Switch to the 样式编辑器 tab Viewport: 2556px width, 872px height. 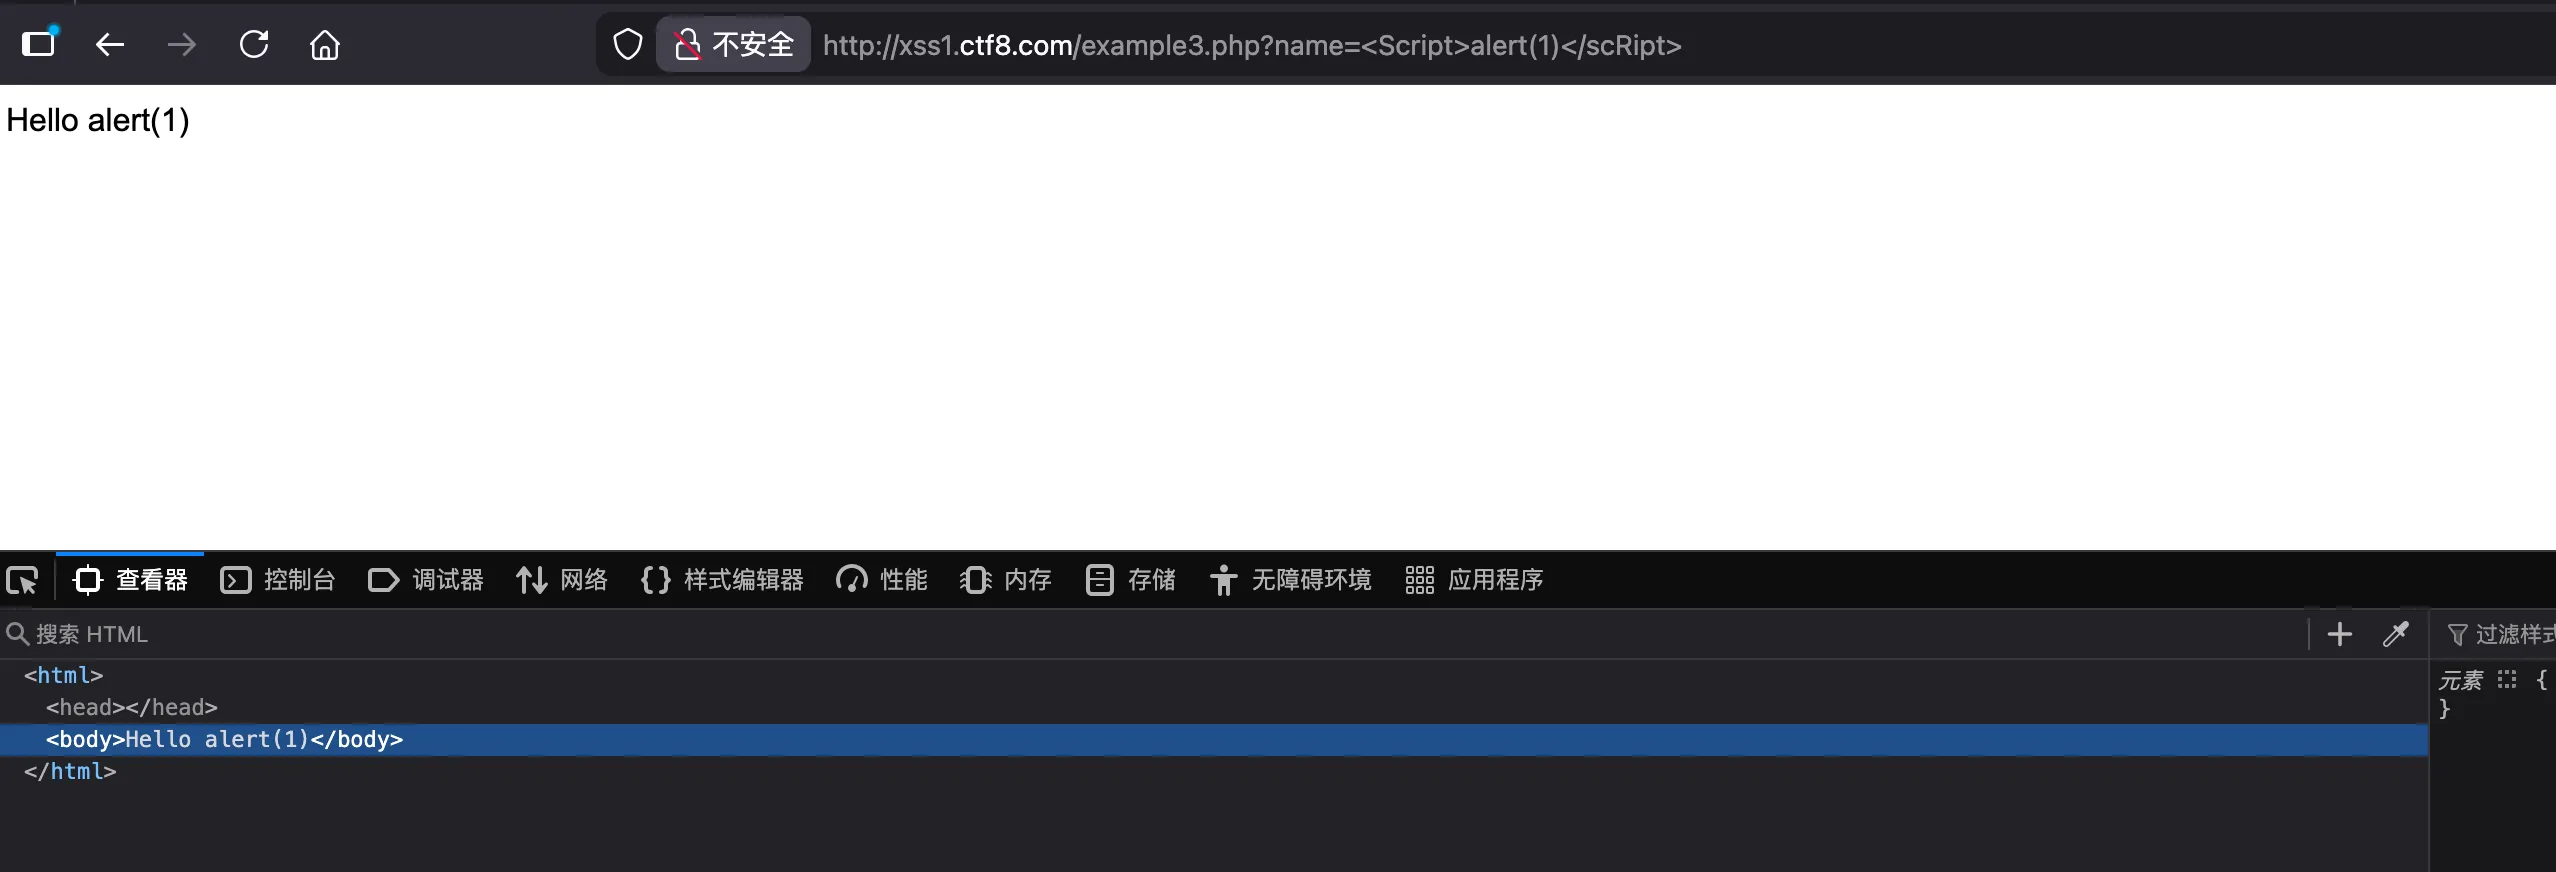[722, 580]
